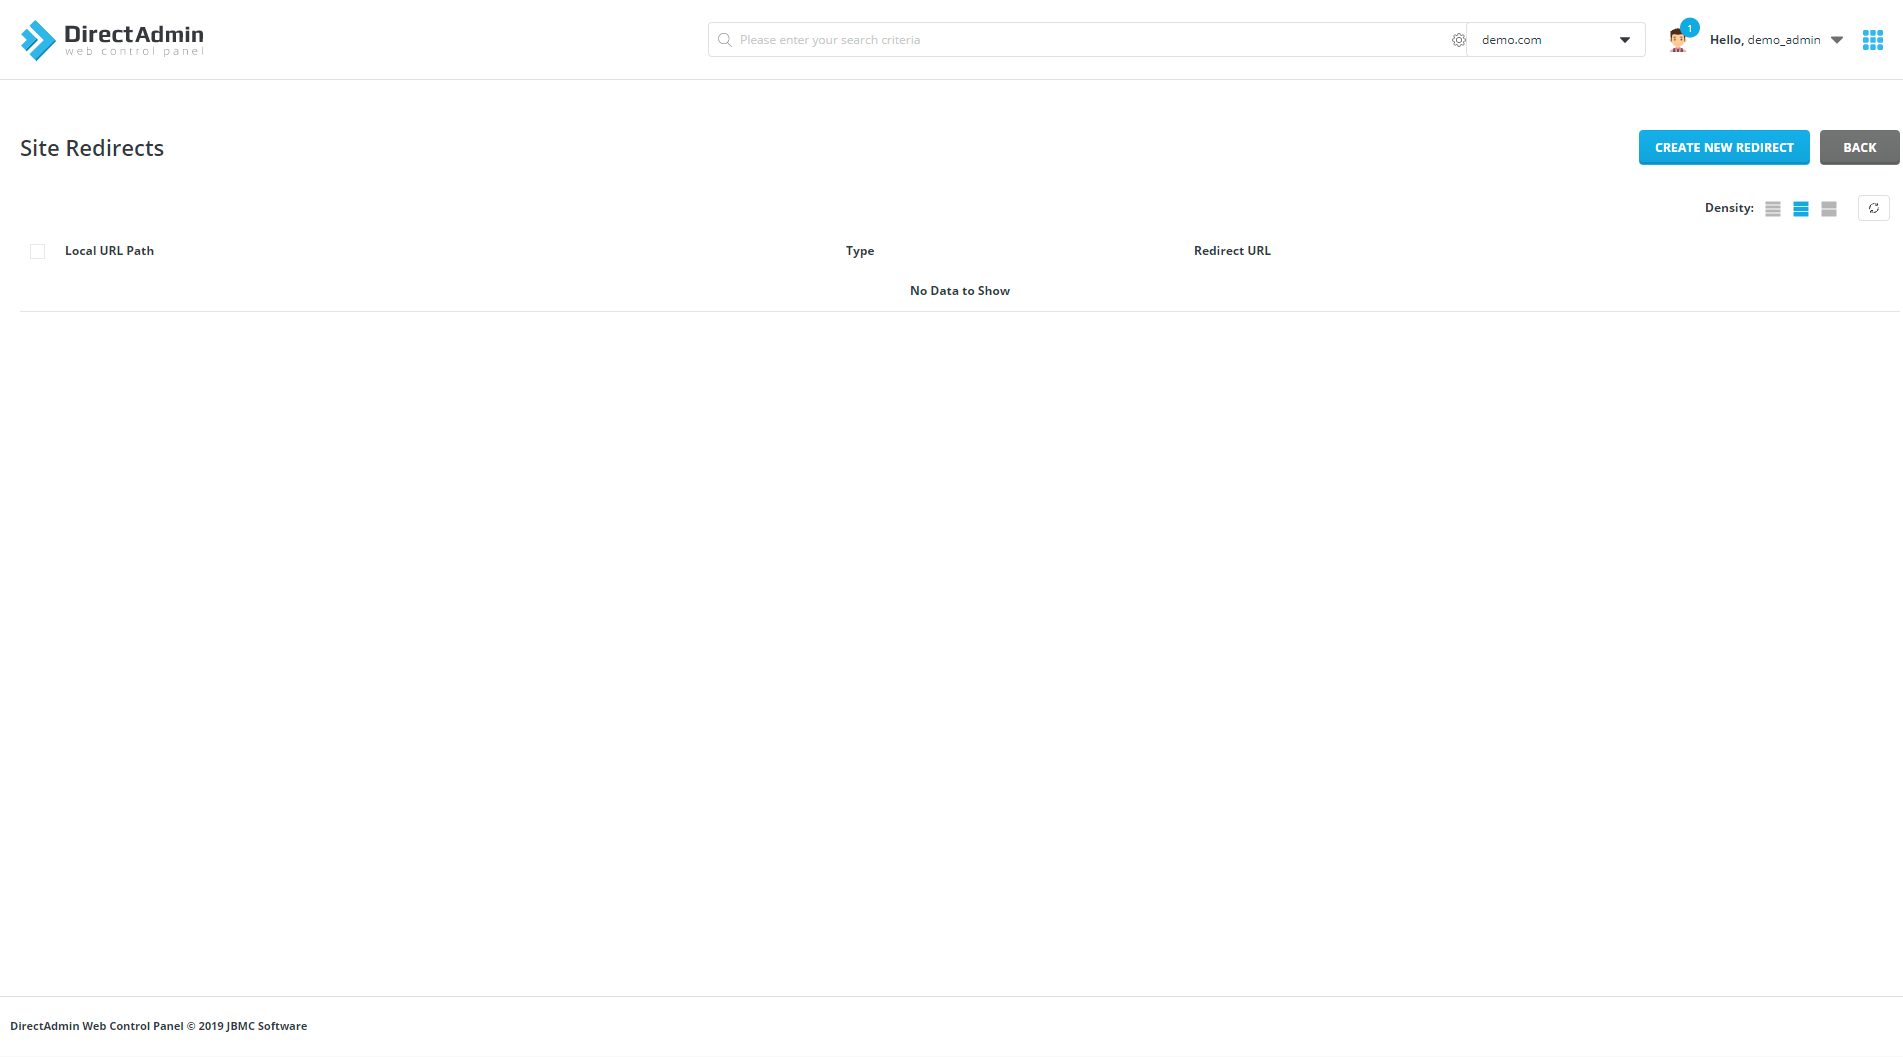Sort by Local URL Path column
The image size is (1903, 1057).
coord(109,251)
